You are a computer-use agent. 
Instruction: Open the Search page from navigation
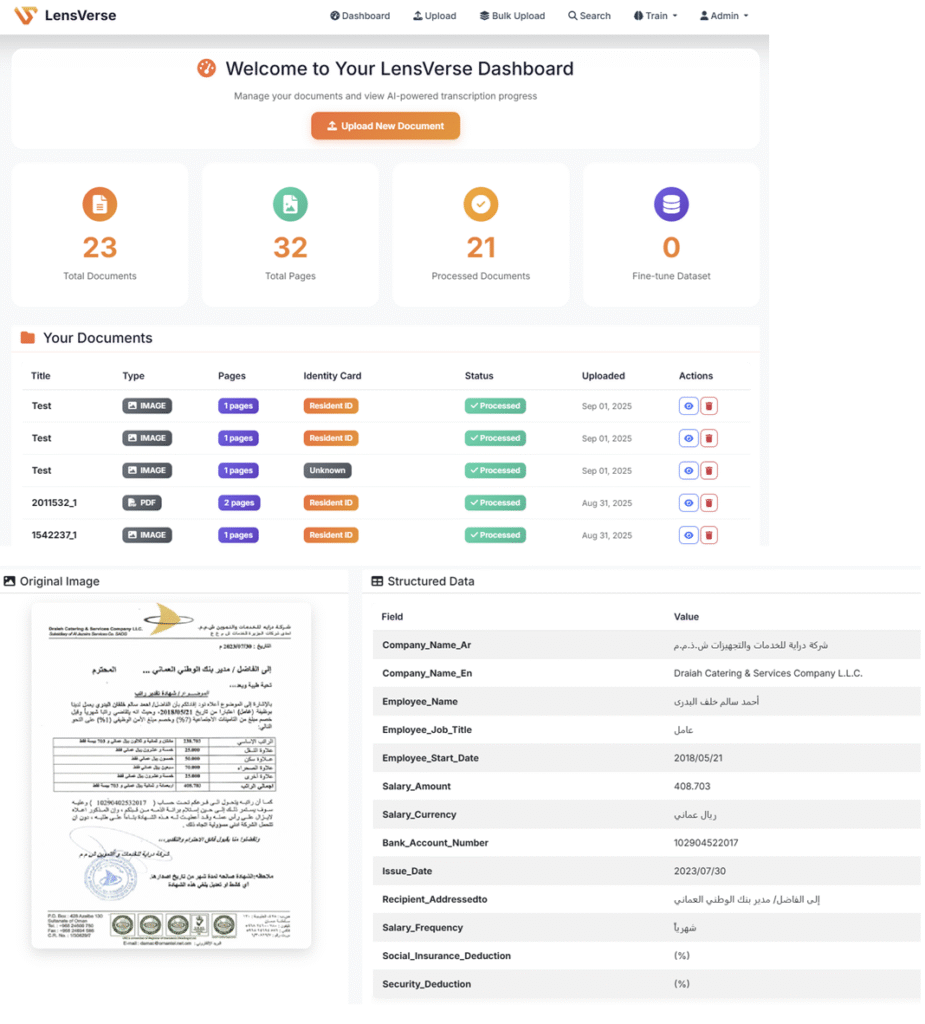coord(589,16)
